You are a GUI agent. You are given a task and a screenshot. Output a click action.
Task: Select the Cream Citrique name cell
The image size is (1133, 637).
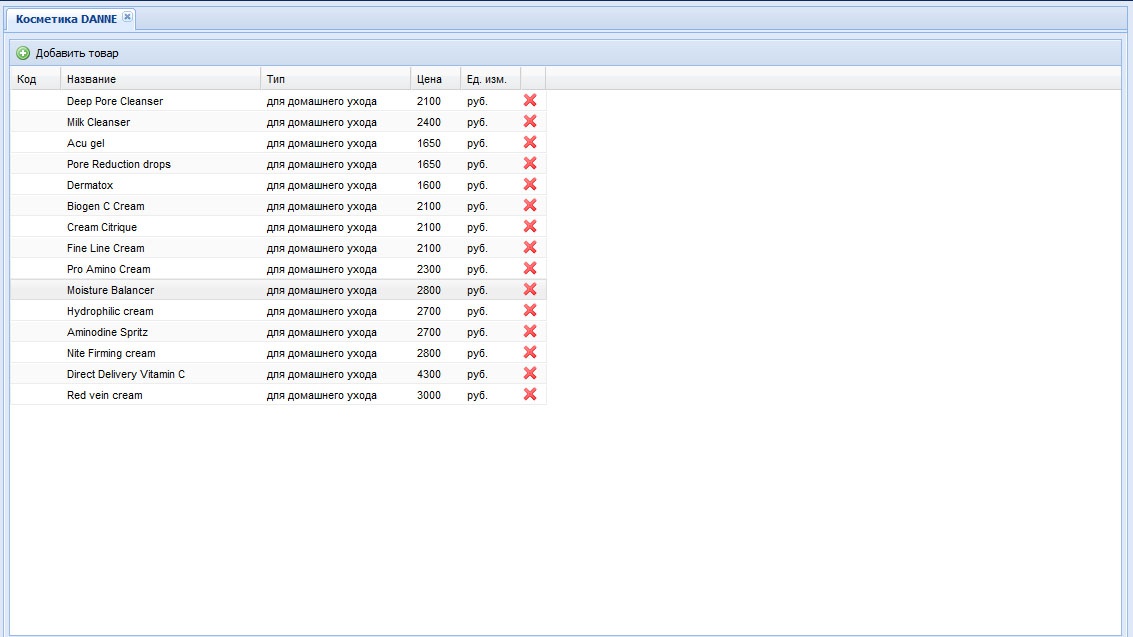160,227
